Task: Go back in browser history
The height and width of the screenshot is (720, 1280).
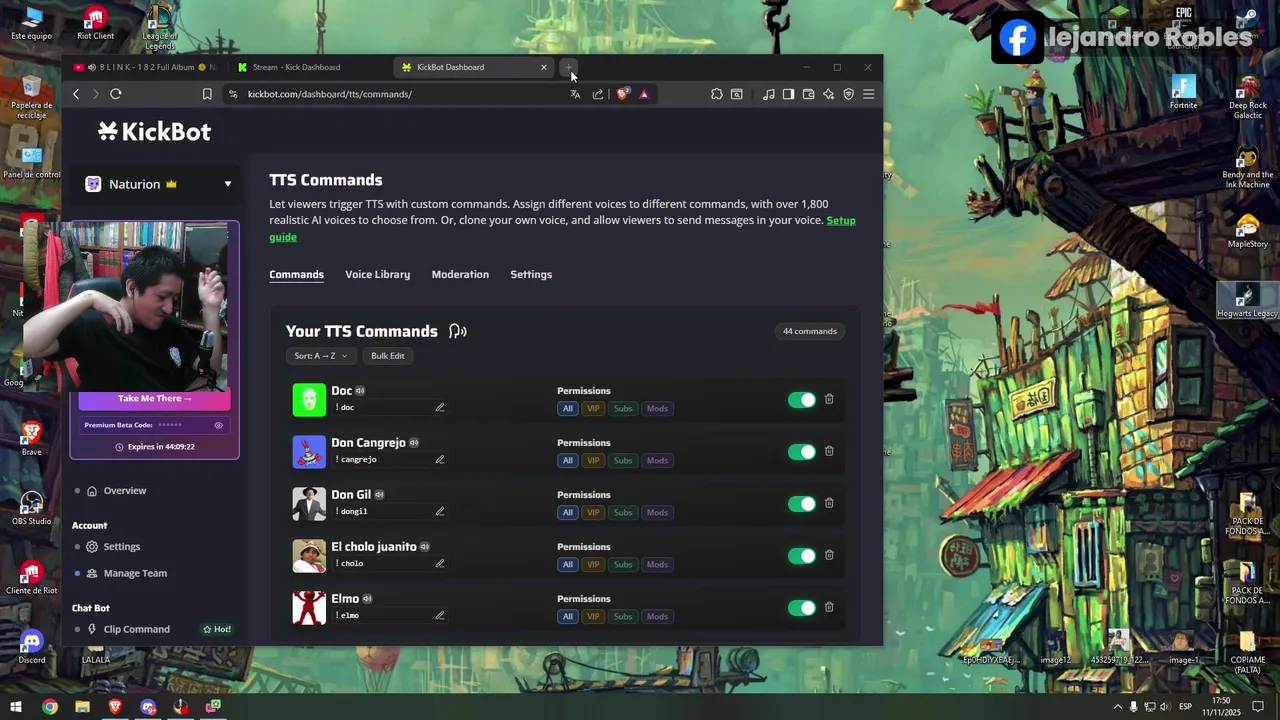Action: pyautogui.click(x=76, y=94)
